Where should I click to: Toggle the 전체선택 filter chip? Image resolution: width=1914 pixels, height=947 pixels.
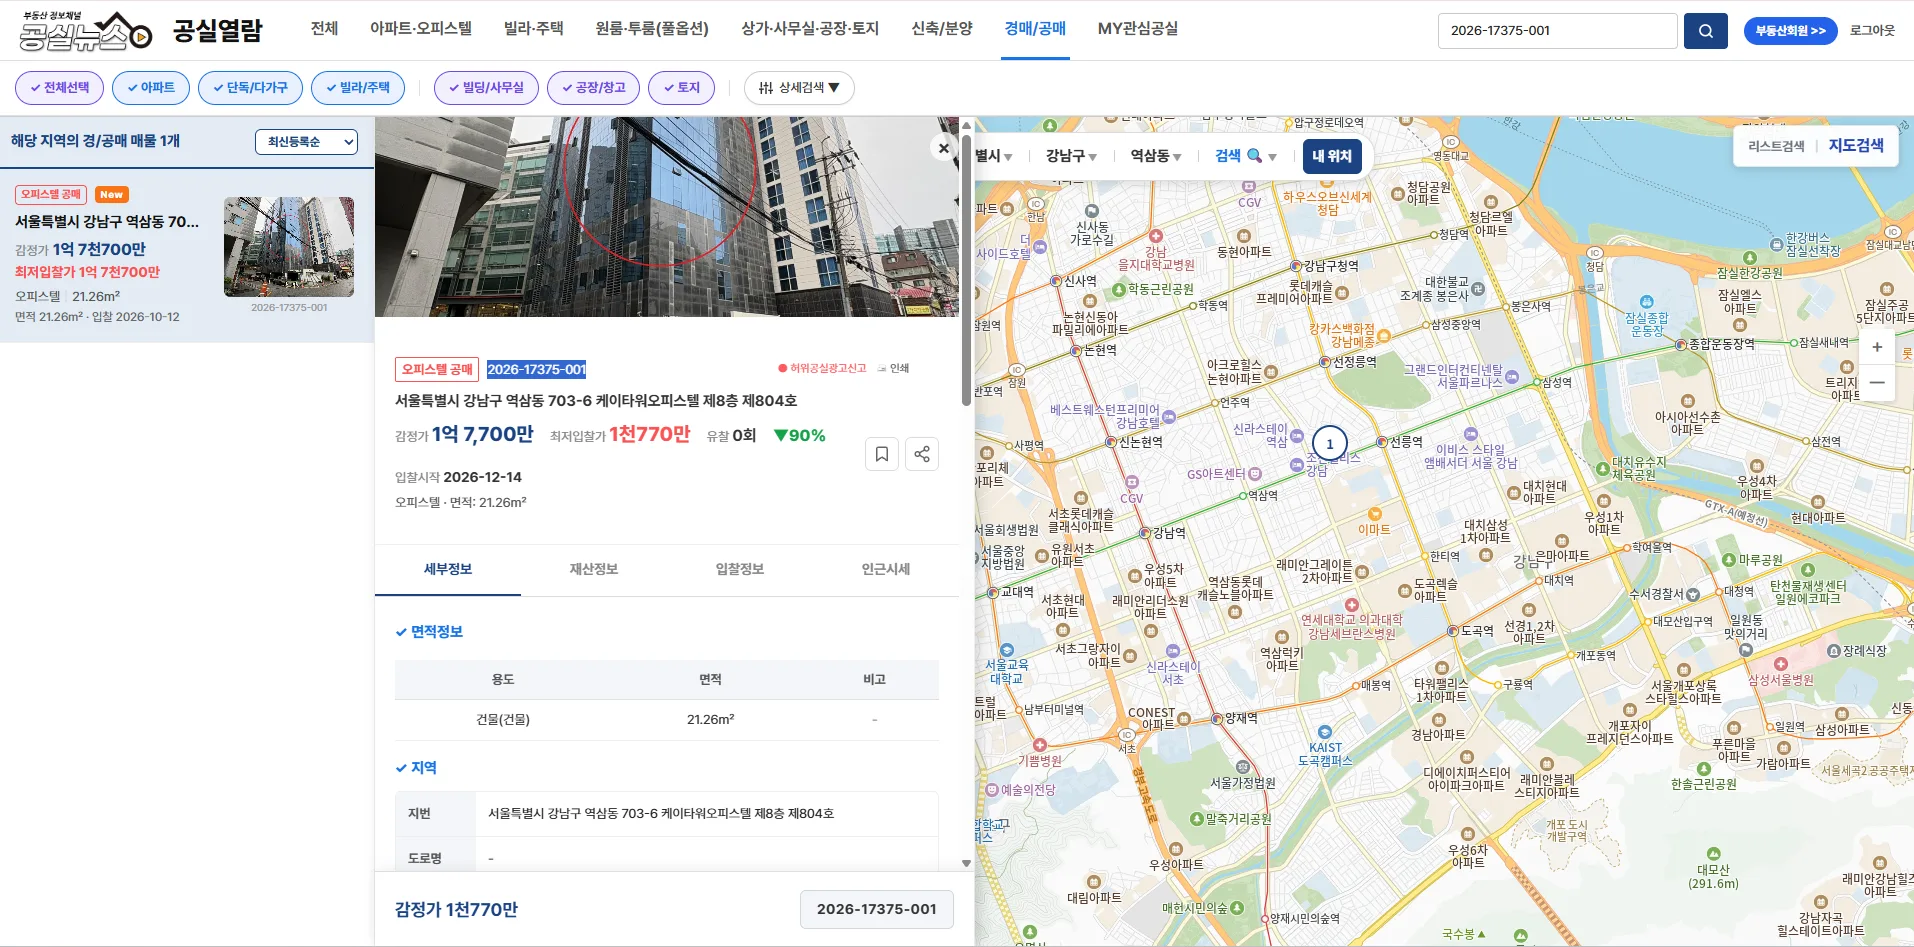point(59,88)
